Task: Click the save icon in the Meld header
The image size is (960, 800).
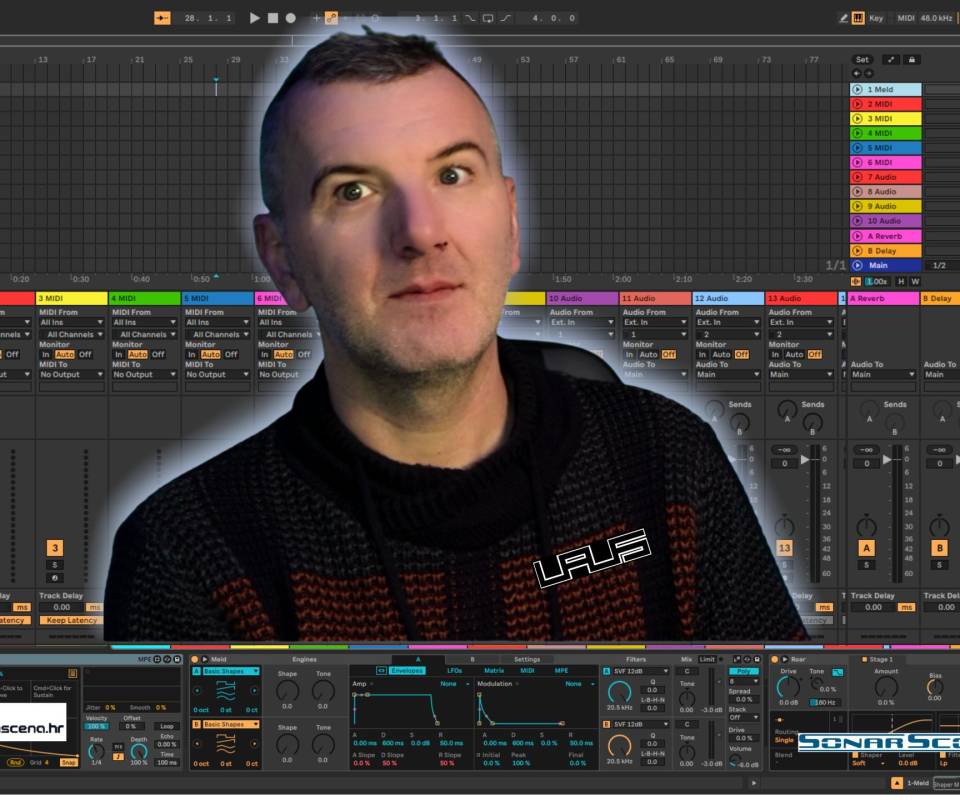Action: [757, 659]
